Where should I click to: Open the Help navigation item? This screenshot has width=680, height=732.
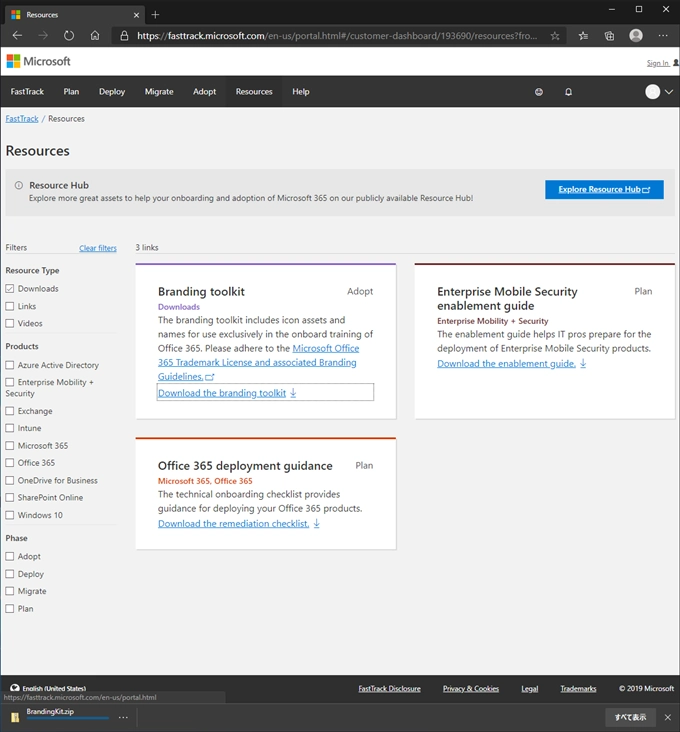[x=301, y=92]
